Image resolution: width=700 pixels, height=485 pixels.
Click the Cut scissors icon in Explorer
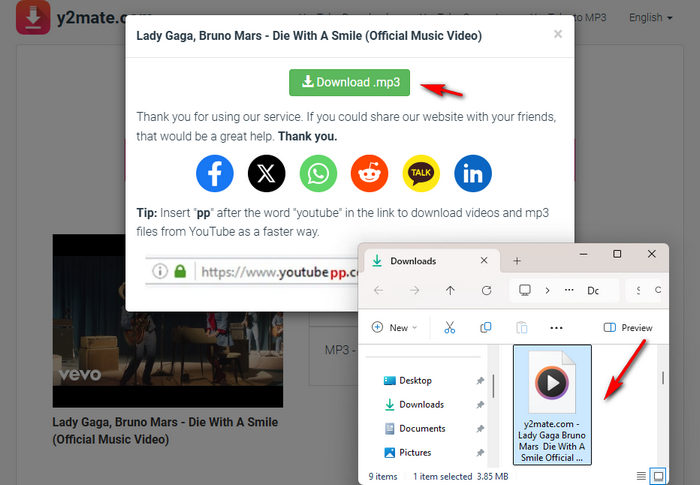pyautogui.click(x=450, y=328)
